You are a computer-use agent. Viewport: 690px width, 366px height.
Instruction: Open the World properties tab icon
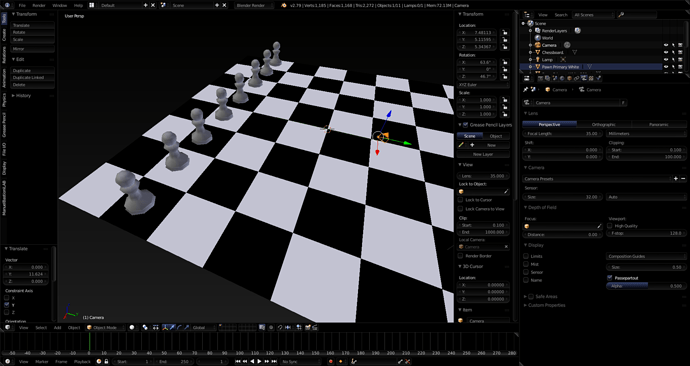pyautogui.click(x=562, y=78)
